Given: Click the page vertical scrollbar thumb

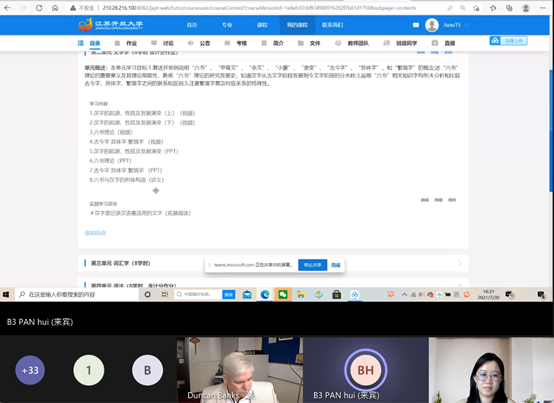Looking at the screenshot, I should [551, 131].
